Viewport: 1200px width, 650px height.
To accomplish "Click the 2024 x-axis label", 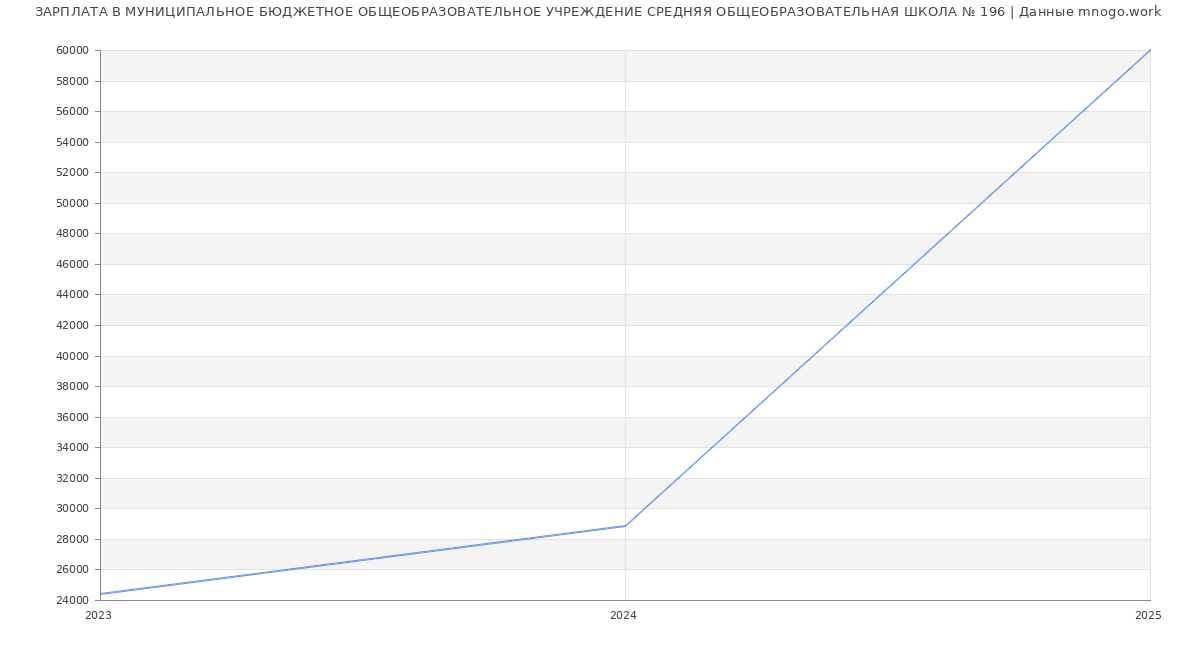I will click(623, 615).
